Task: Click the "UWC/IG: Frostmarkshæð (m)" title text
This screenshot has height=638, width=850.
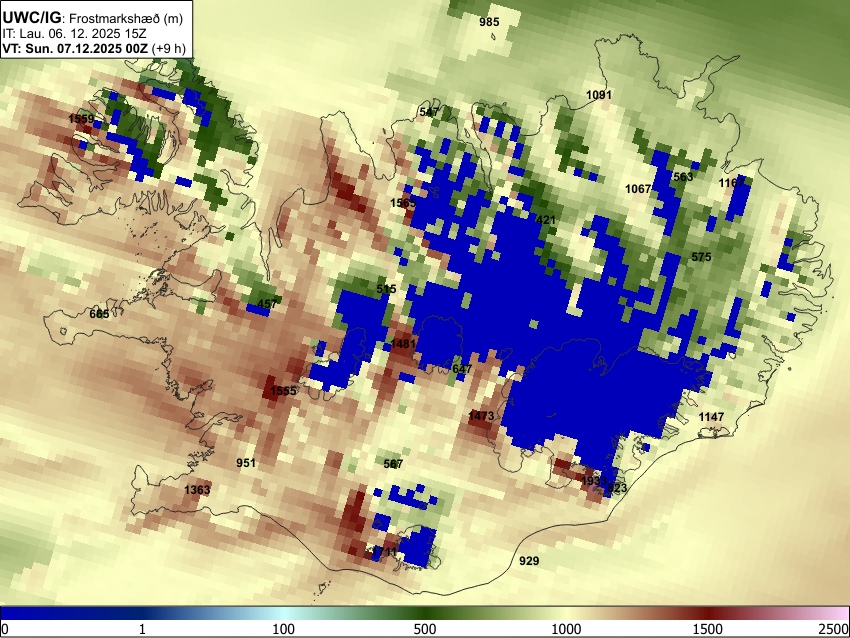Action: point(93,18)
